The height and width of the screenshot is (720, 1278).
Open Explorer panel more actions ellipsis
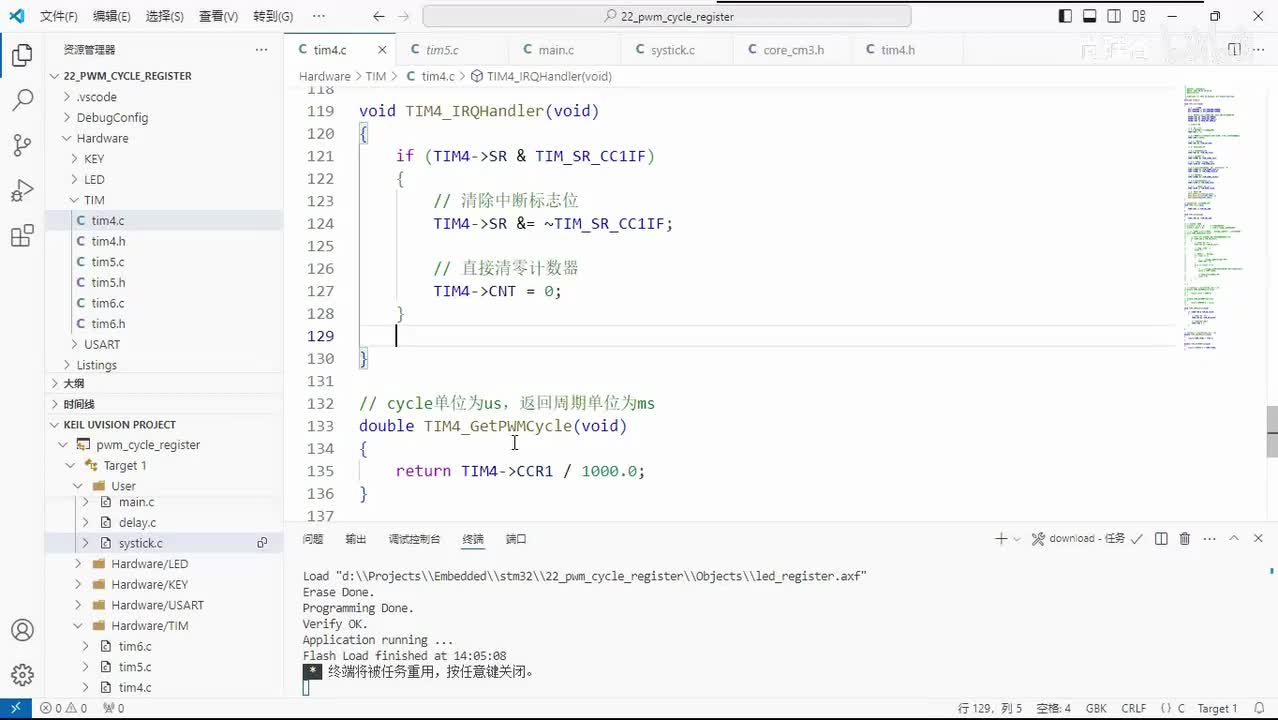[261, 49]
